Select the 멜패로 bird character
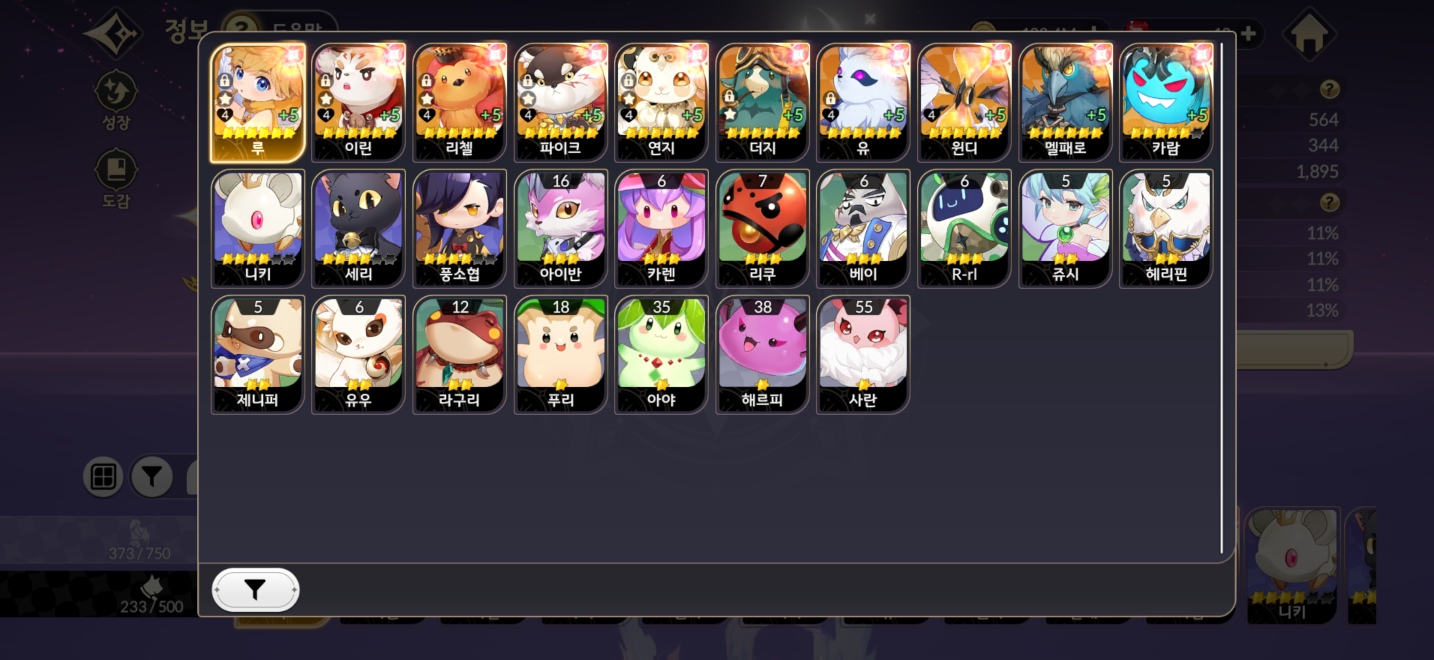Image resolution: width=1434 pixels, height=660 pixels. click(x=1065, y=103)
